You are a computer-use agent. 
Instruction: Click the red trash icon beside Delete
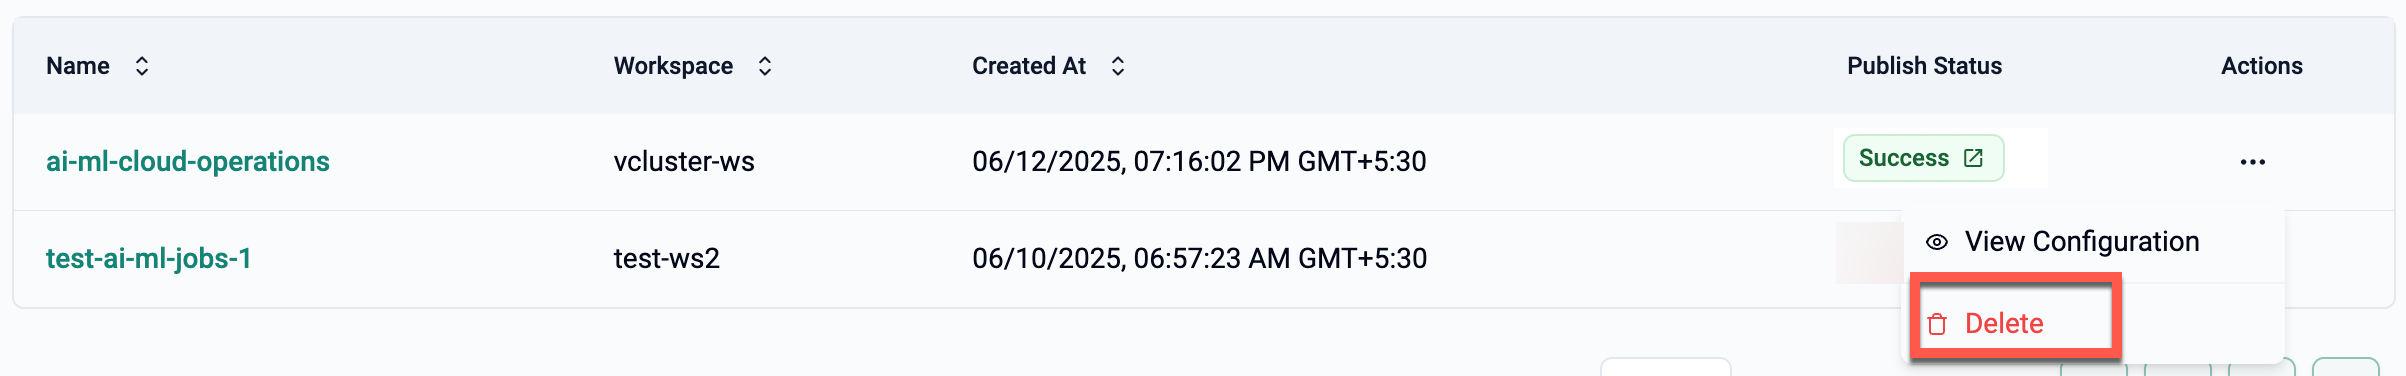[1937, 324]
